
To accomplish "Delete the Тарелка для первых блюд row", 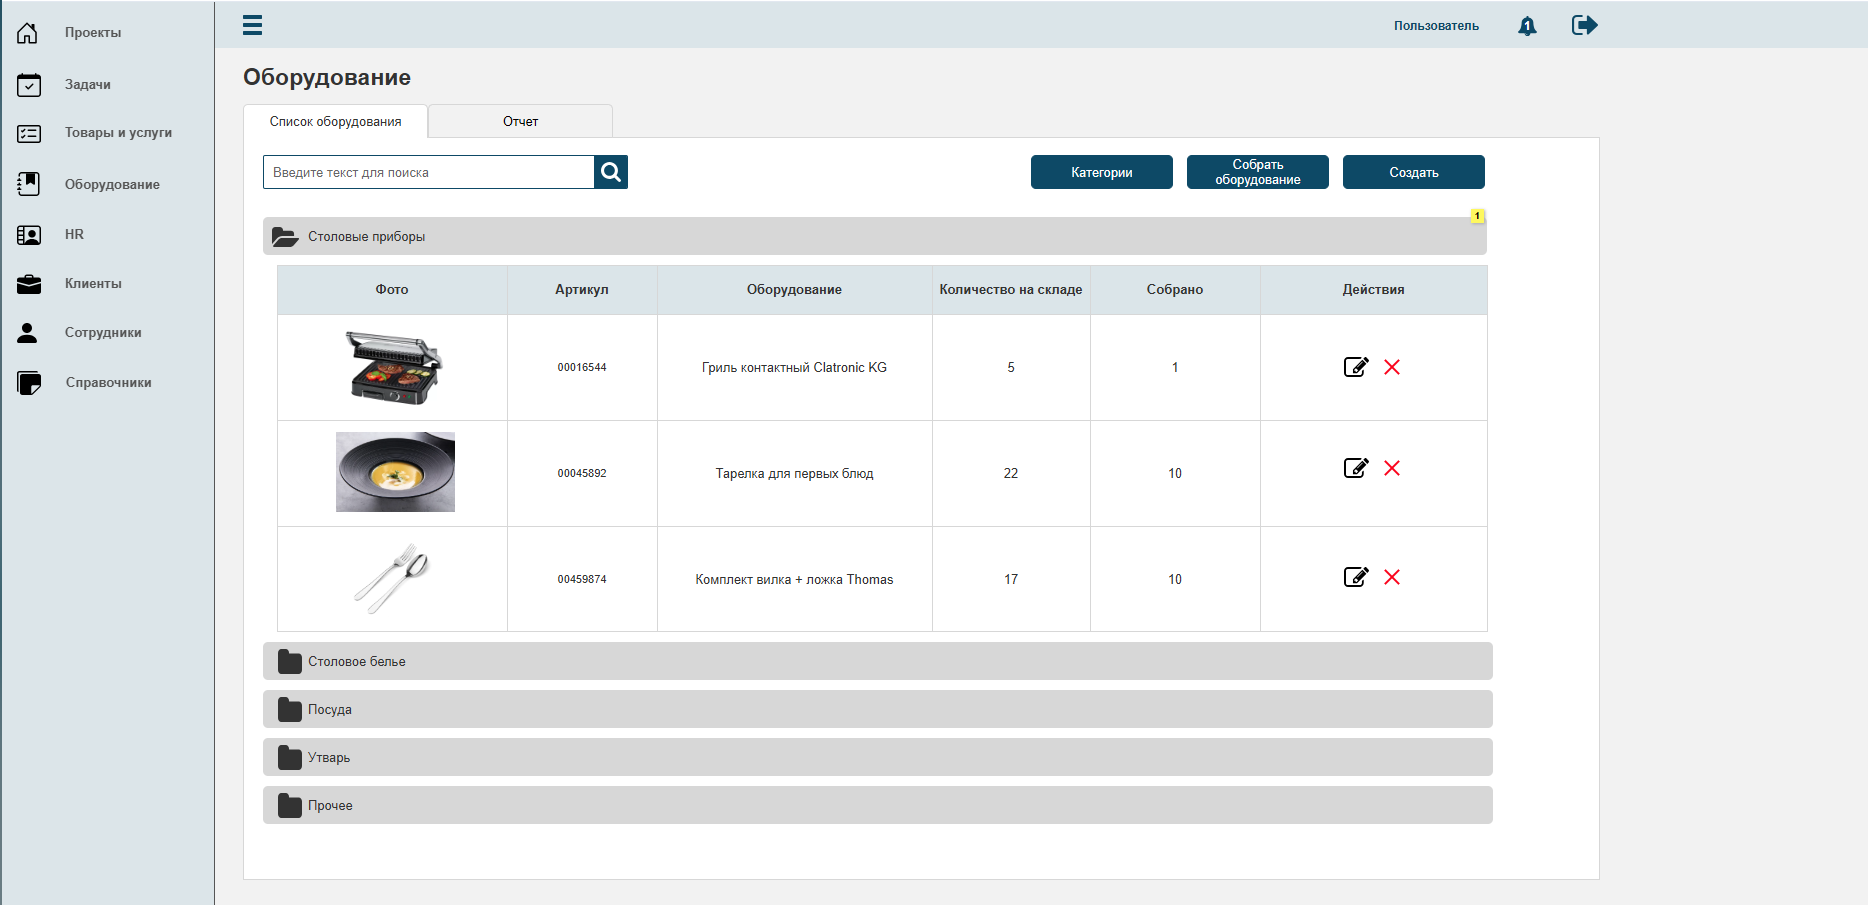I will [1392, 468].
